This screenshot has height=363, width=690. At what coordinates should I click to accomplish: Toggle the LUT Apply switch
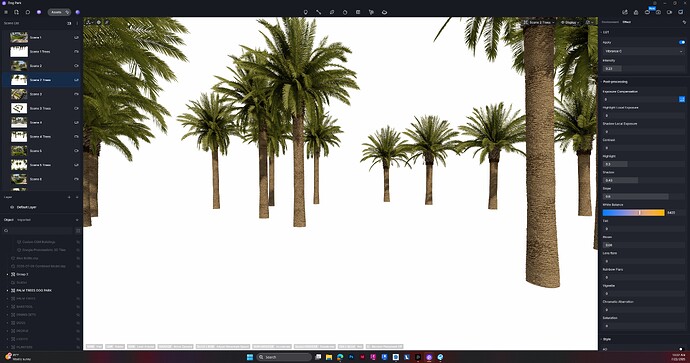(x=682, y=42)
